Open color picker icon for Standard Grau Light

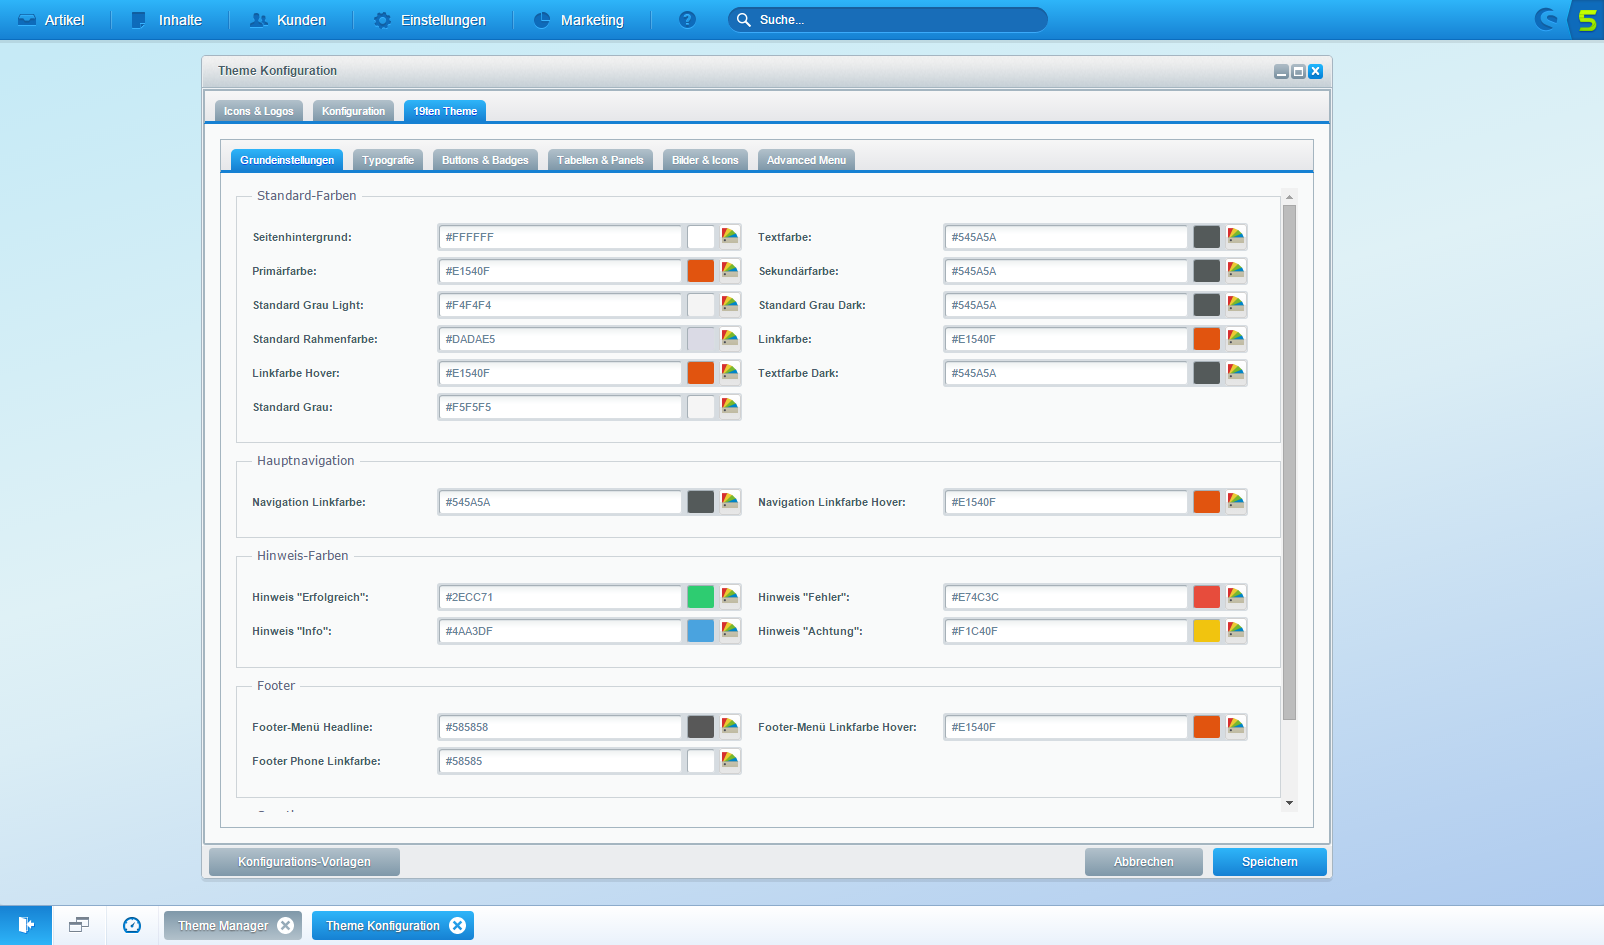pyautogui.click(x=730, y=305)
